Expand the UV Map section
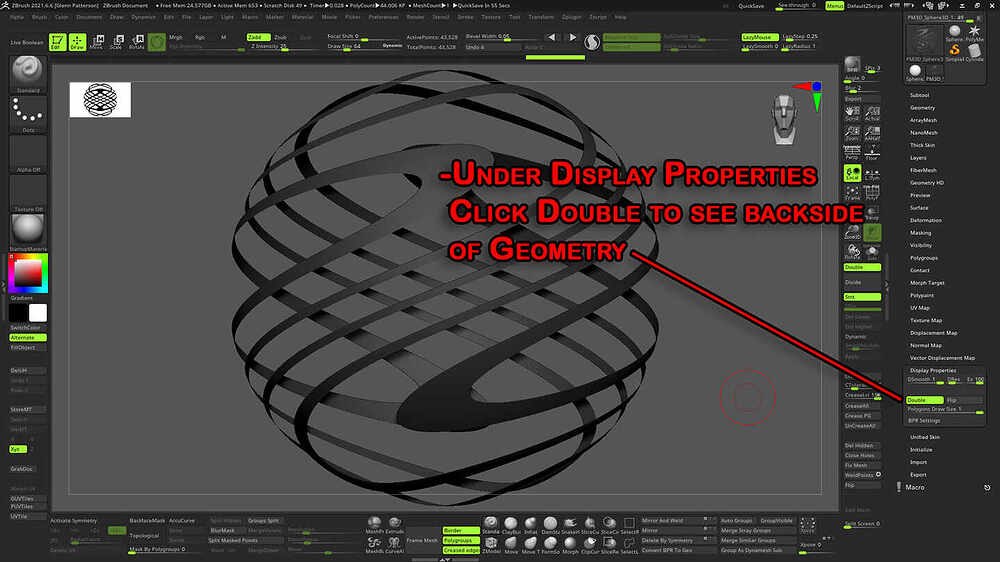Image resolution: width=1000 pixels, height=562 pixels. (x=920, y=307)
